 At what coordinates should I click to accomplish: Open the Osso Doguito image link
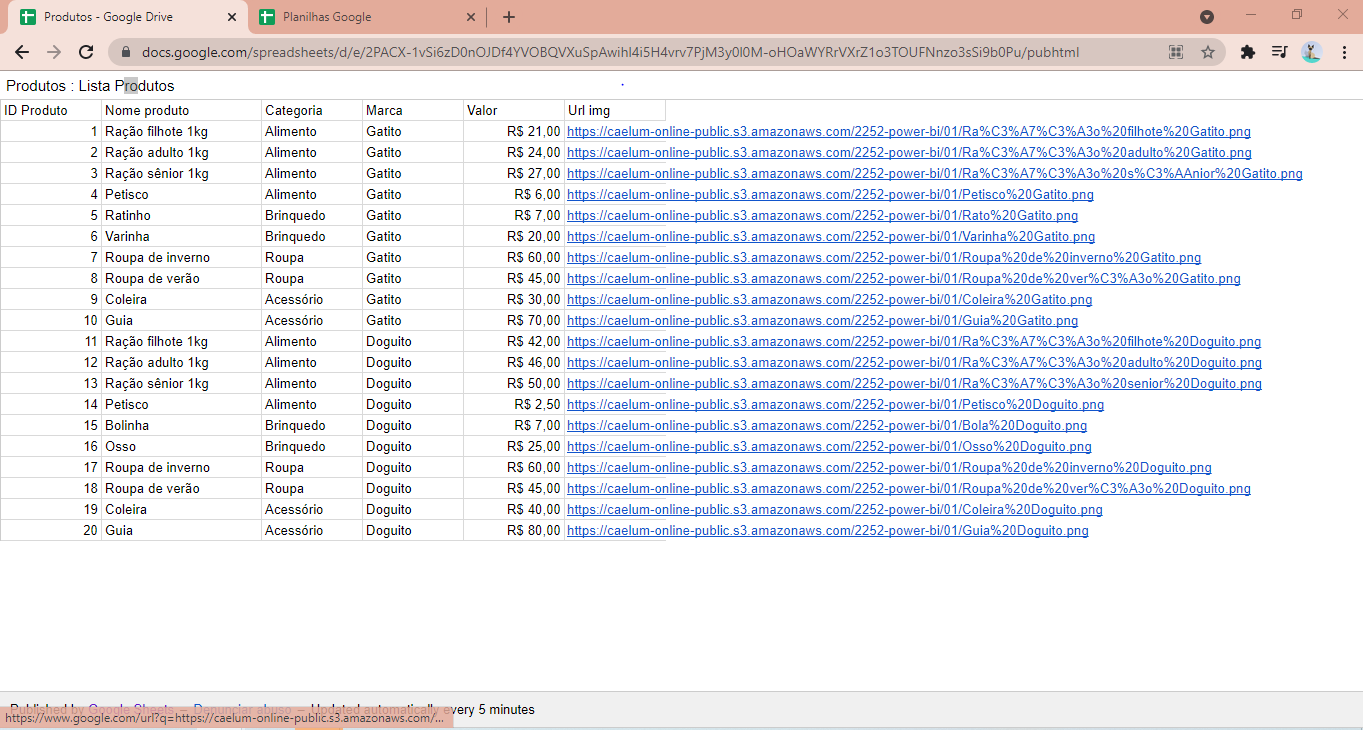829,446
